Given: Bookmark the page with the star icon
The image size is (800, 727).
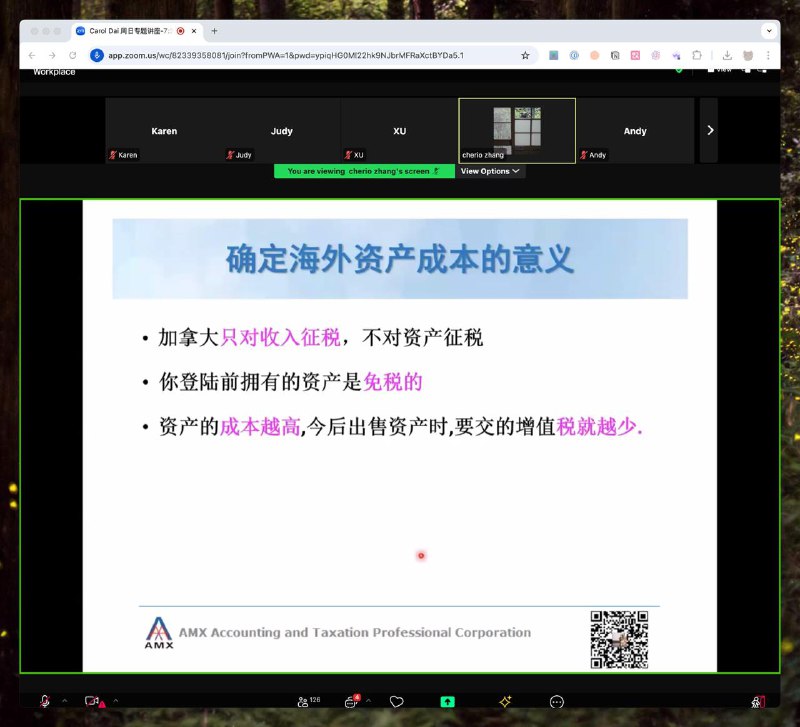Looking at the screenshot, I should coord(524,55).
